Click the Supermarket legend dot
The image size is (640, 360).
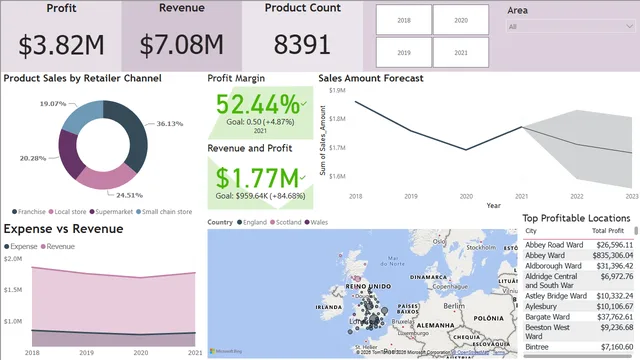click(92, 211)
